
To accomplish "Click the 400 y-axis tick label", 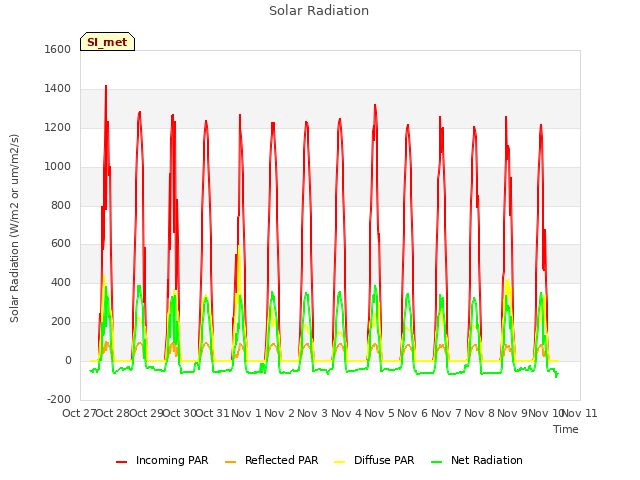I will click(61, 282).
